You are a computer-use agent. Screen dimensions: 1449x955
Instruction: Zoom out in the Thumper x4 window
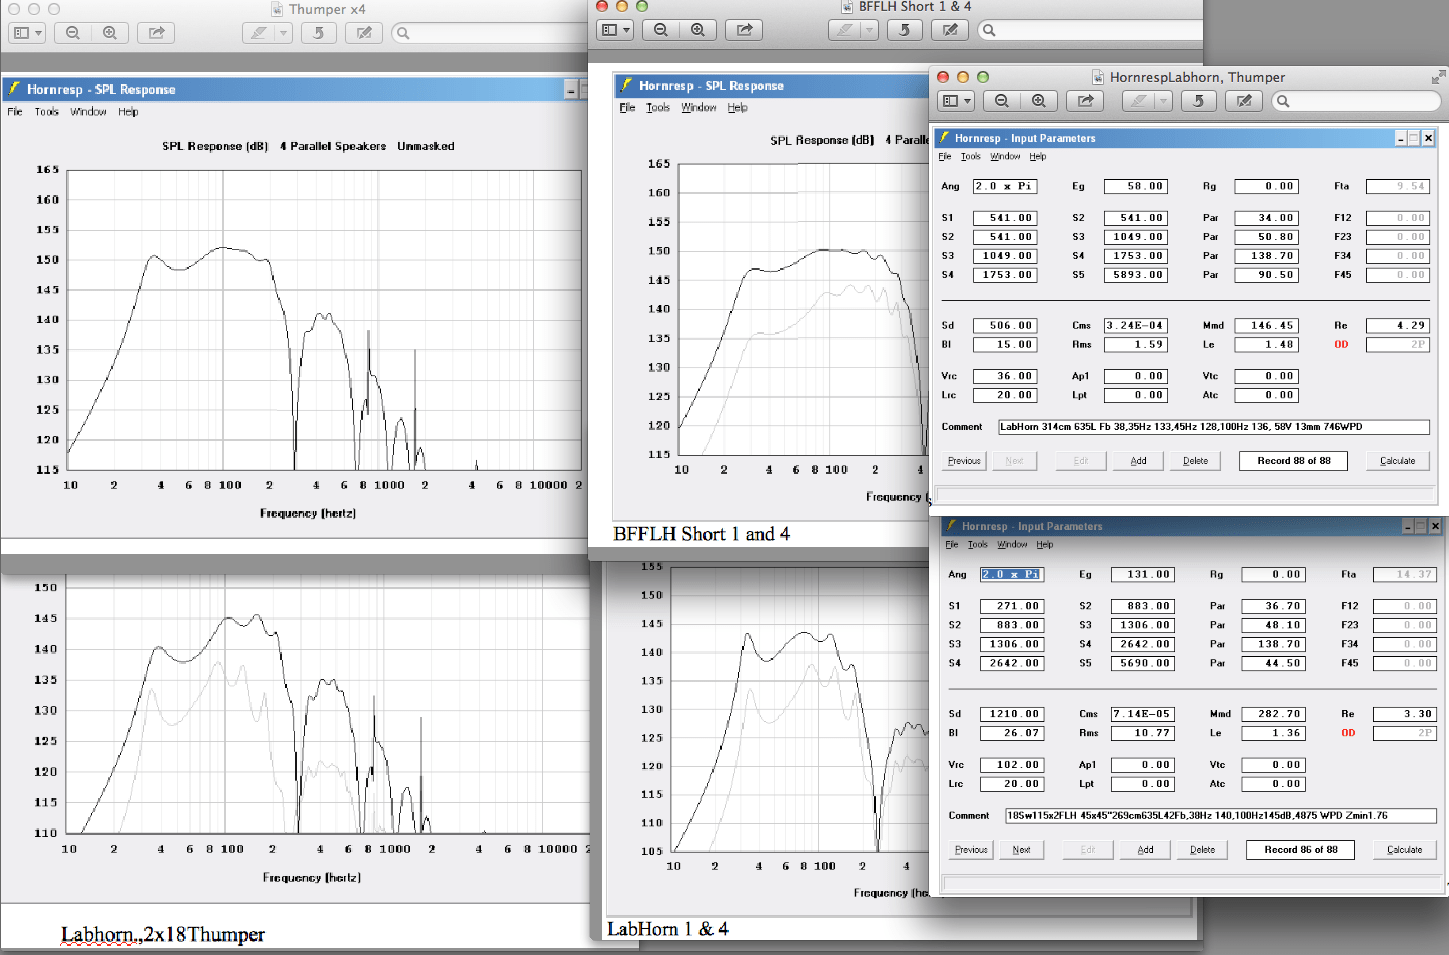73,33
